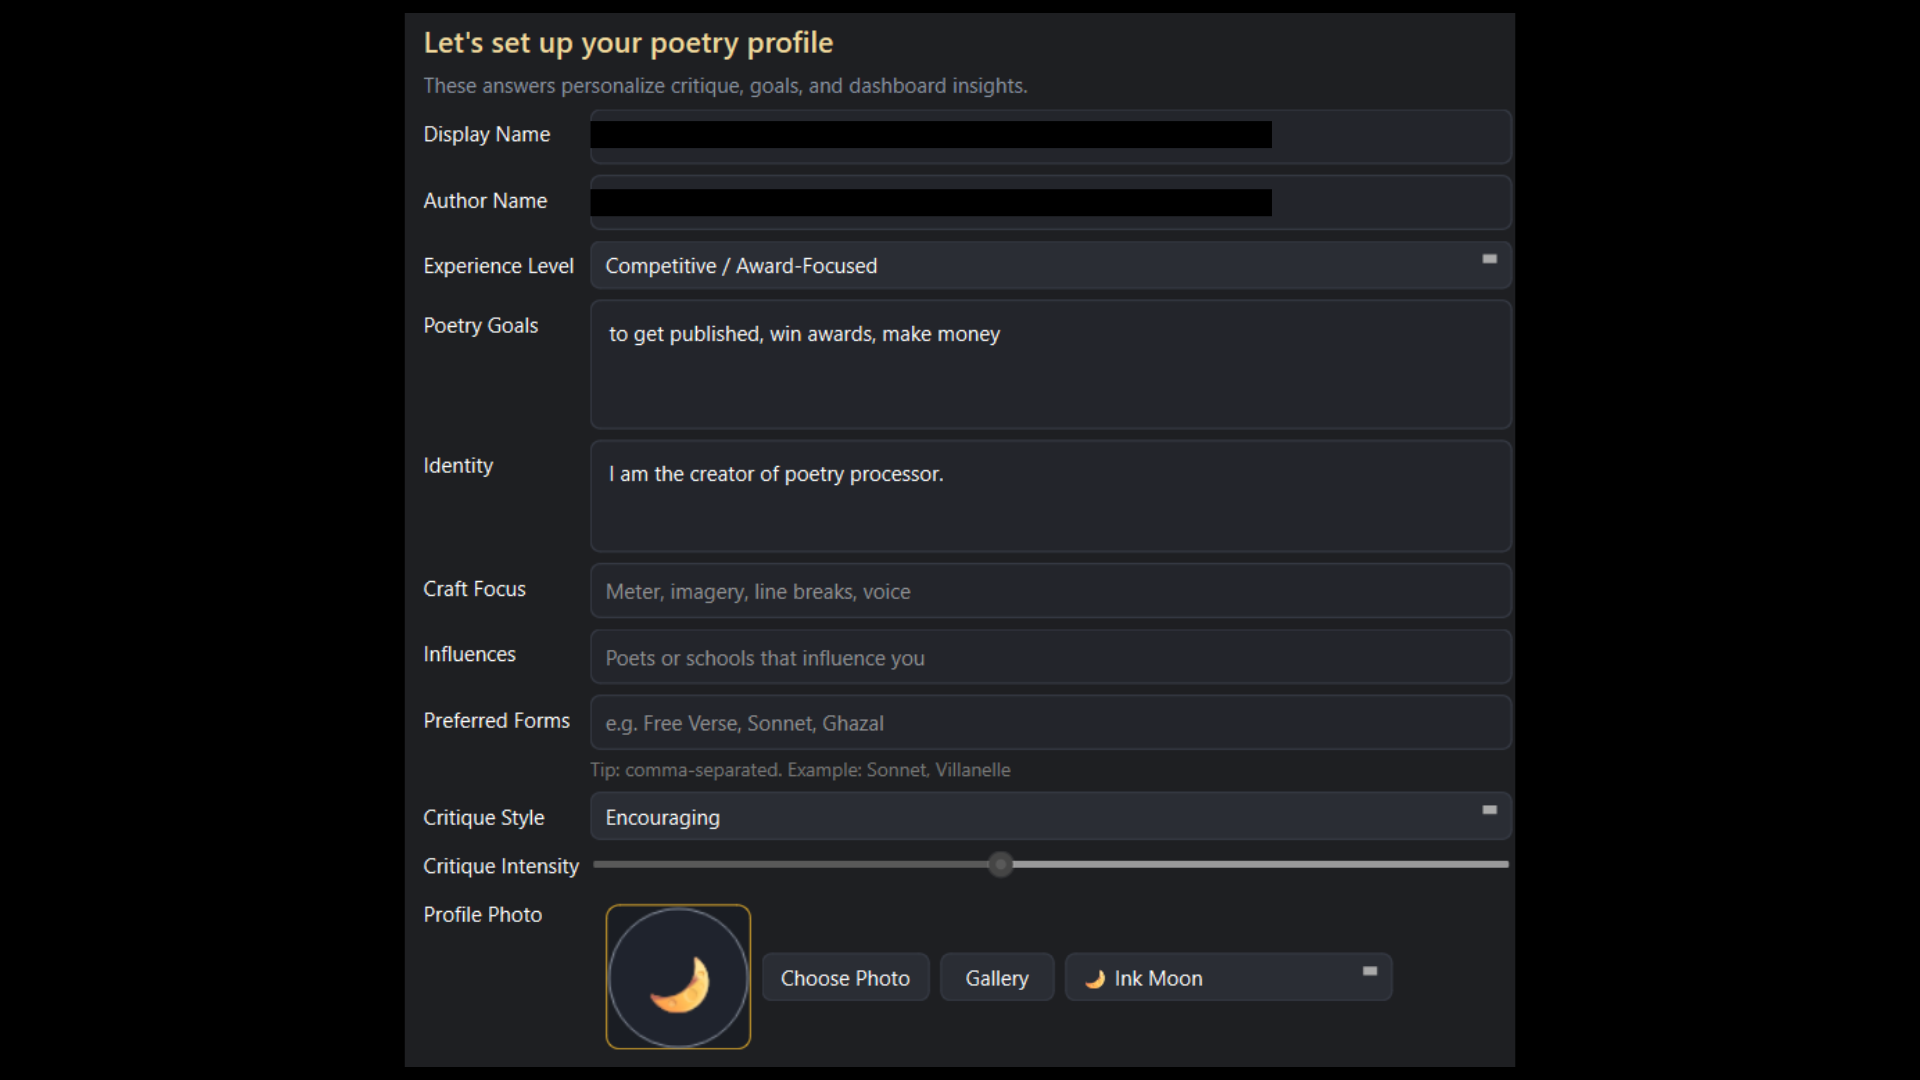Click the arrow icon on Critique Style
1920x1080 pixels.
tap(1489, 810)
